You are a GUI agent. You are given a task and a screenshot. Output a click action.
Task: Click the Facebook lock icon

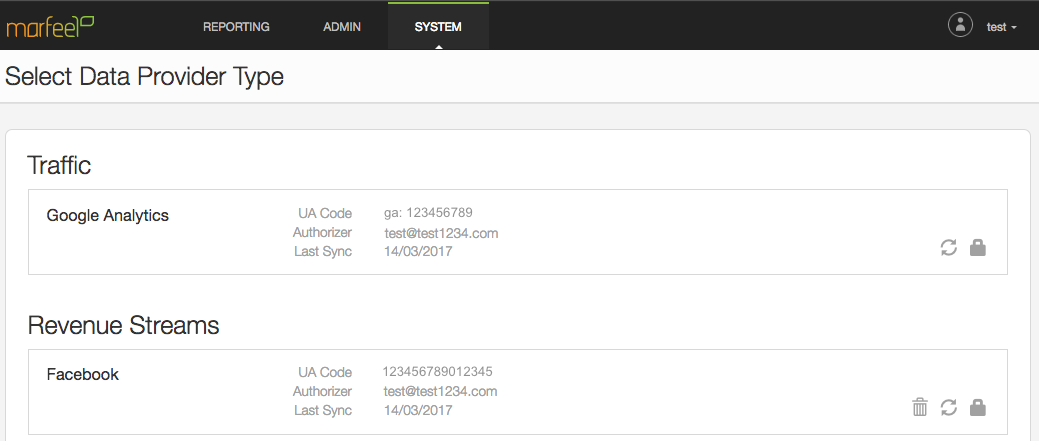click(978, 407)
